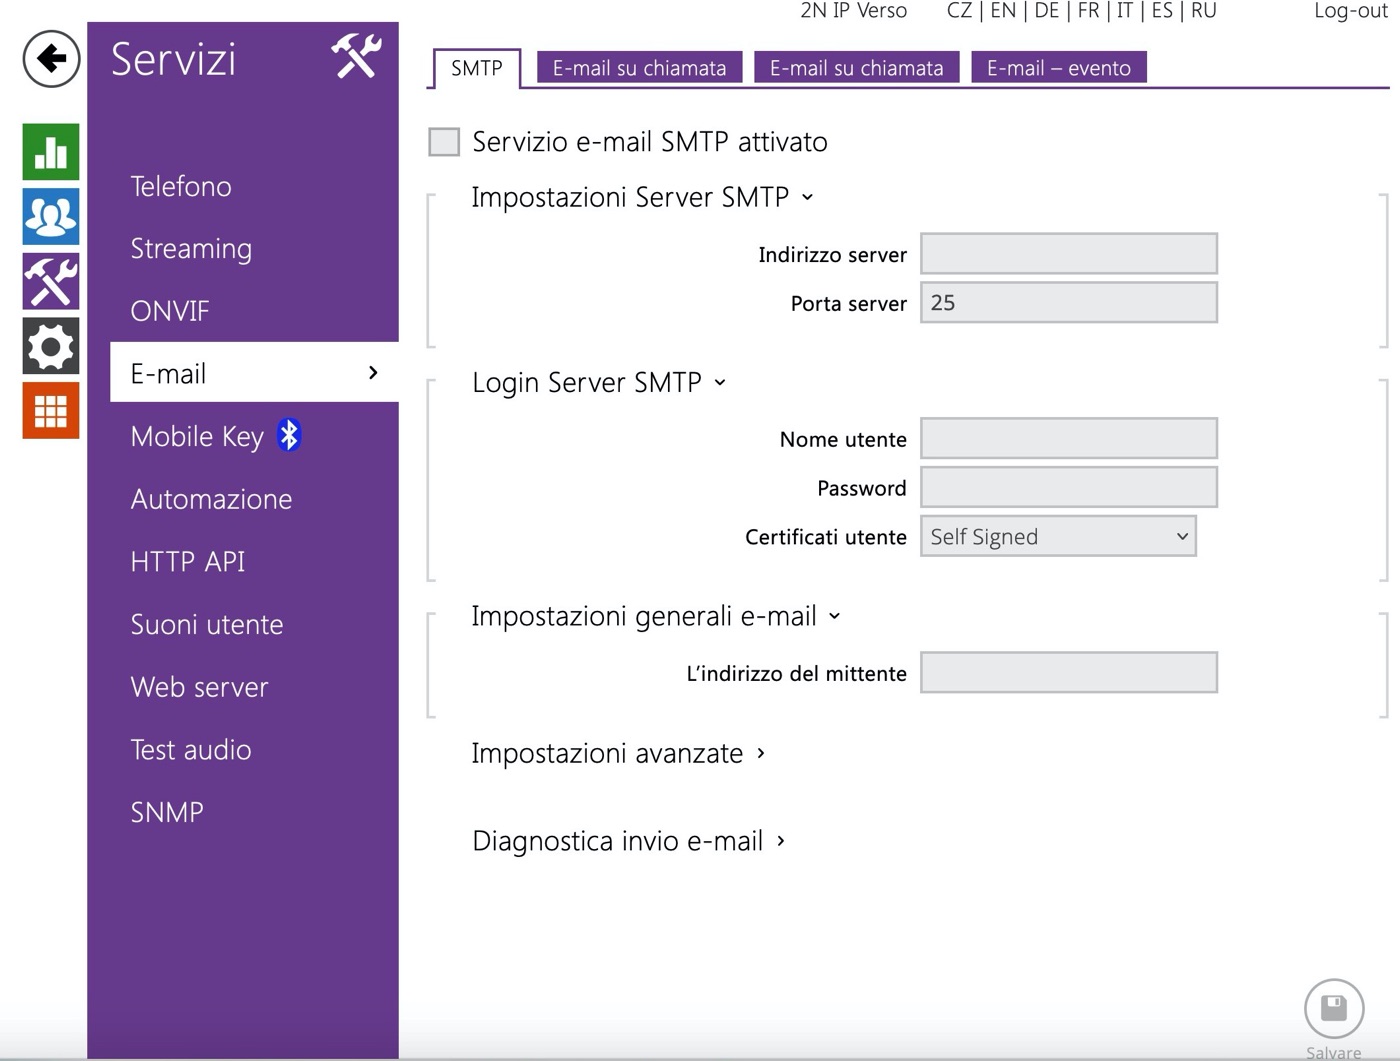
Task: Switch language to DE
Action: coord(1047,11)
